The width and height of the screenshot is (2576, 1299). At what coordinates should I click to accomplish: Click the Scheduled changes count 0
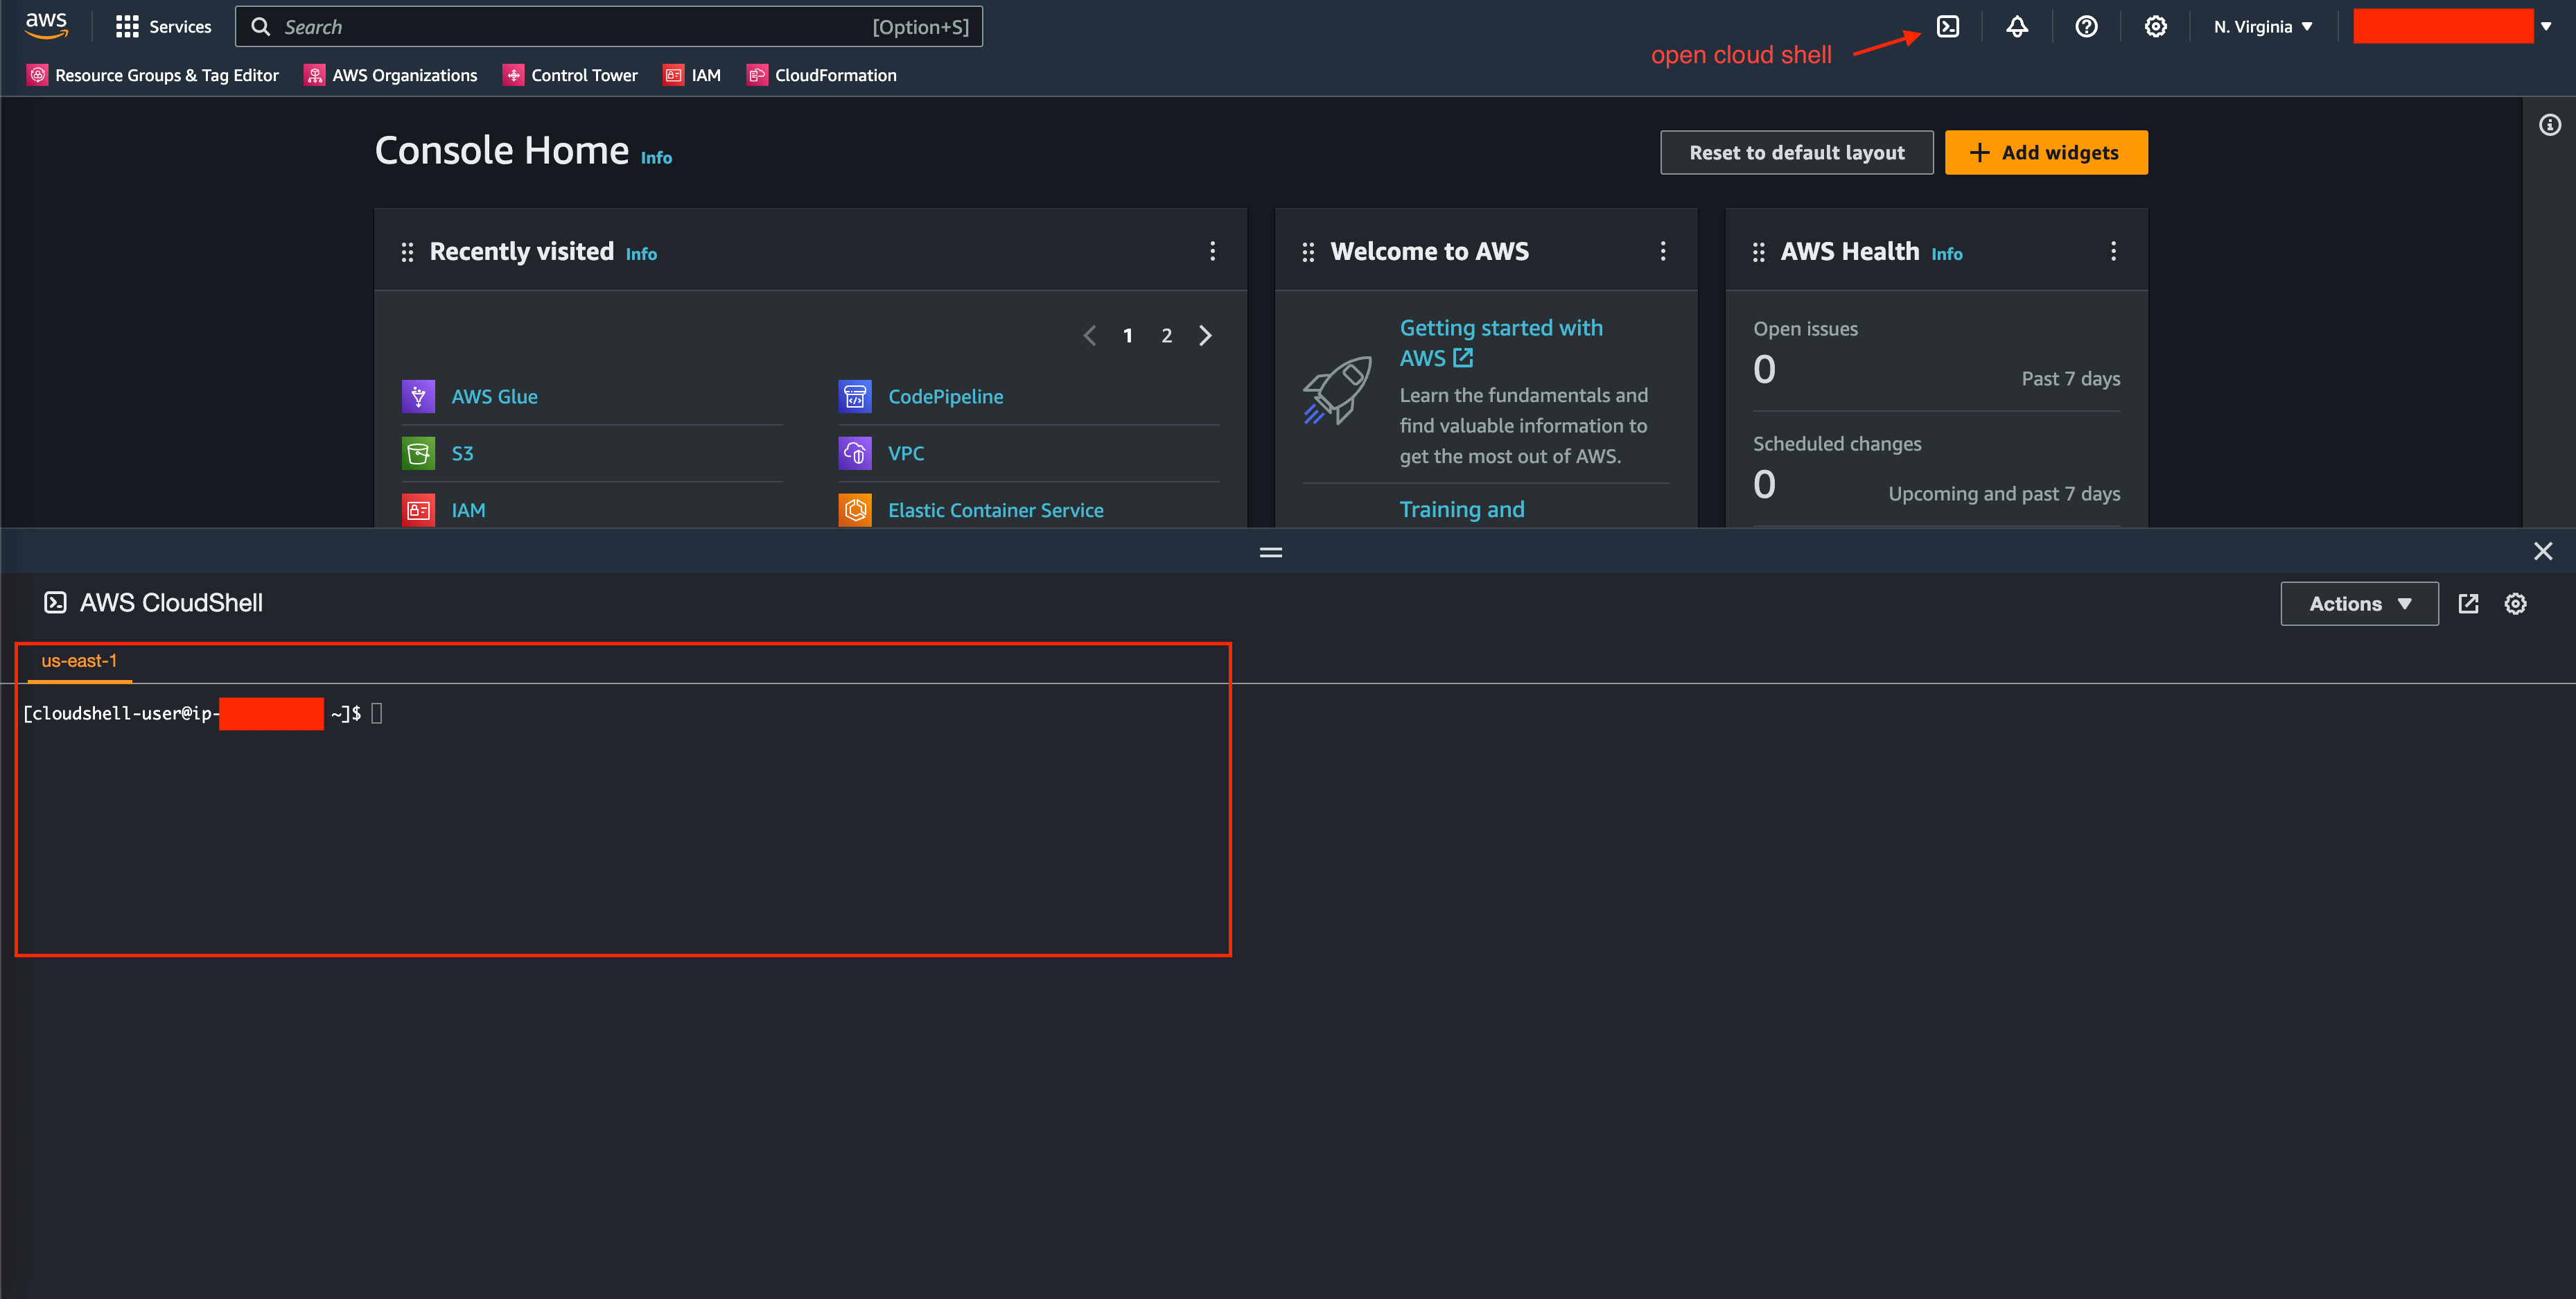point(1765,485)
